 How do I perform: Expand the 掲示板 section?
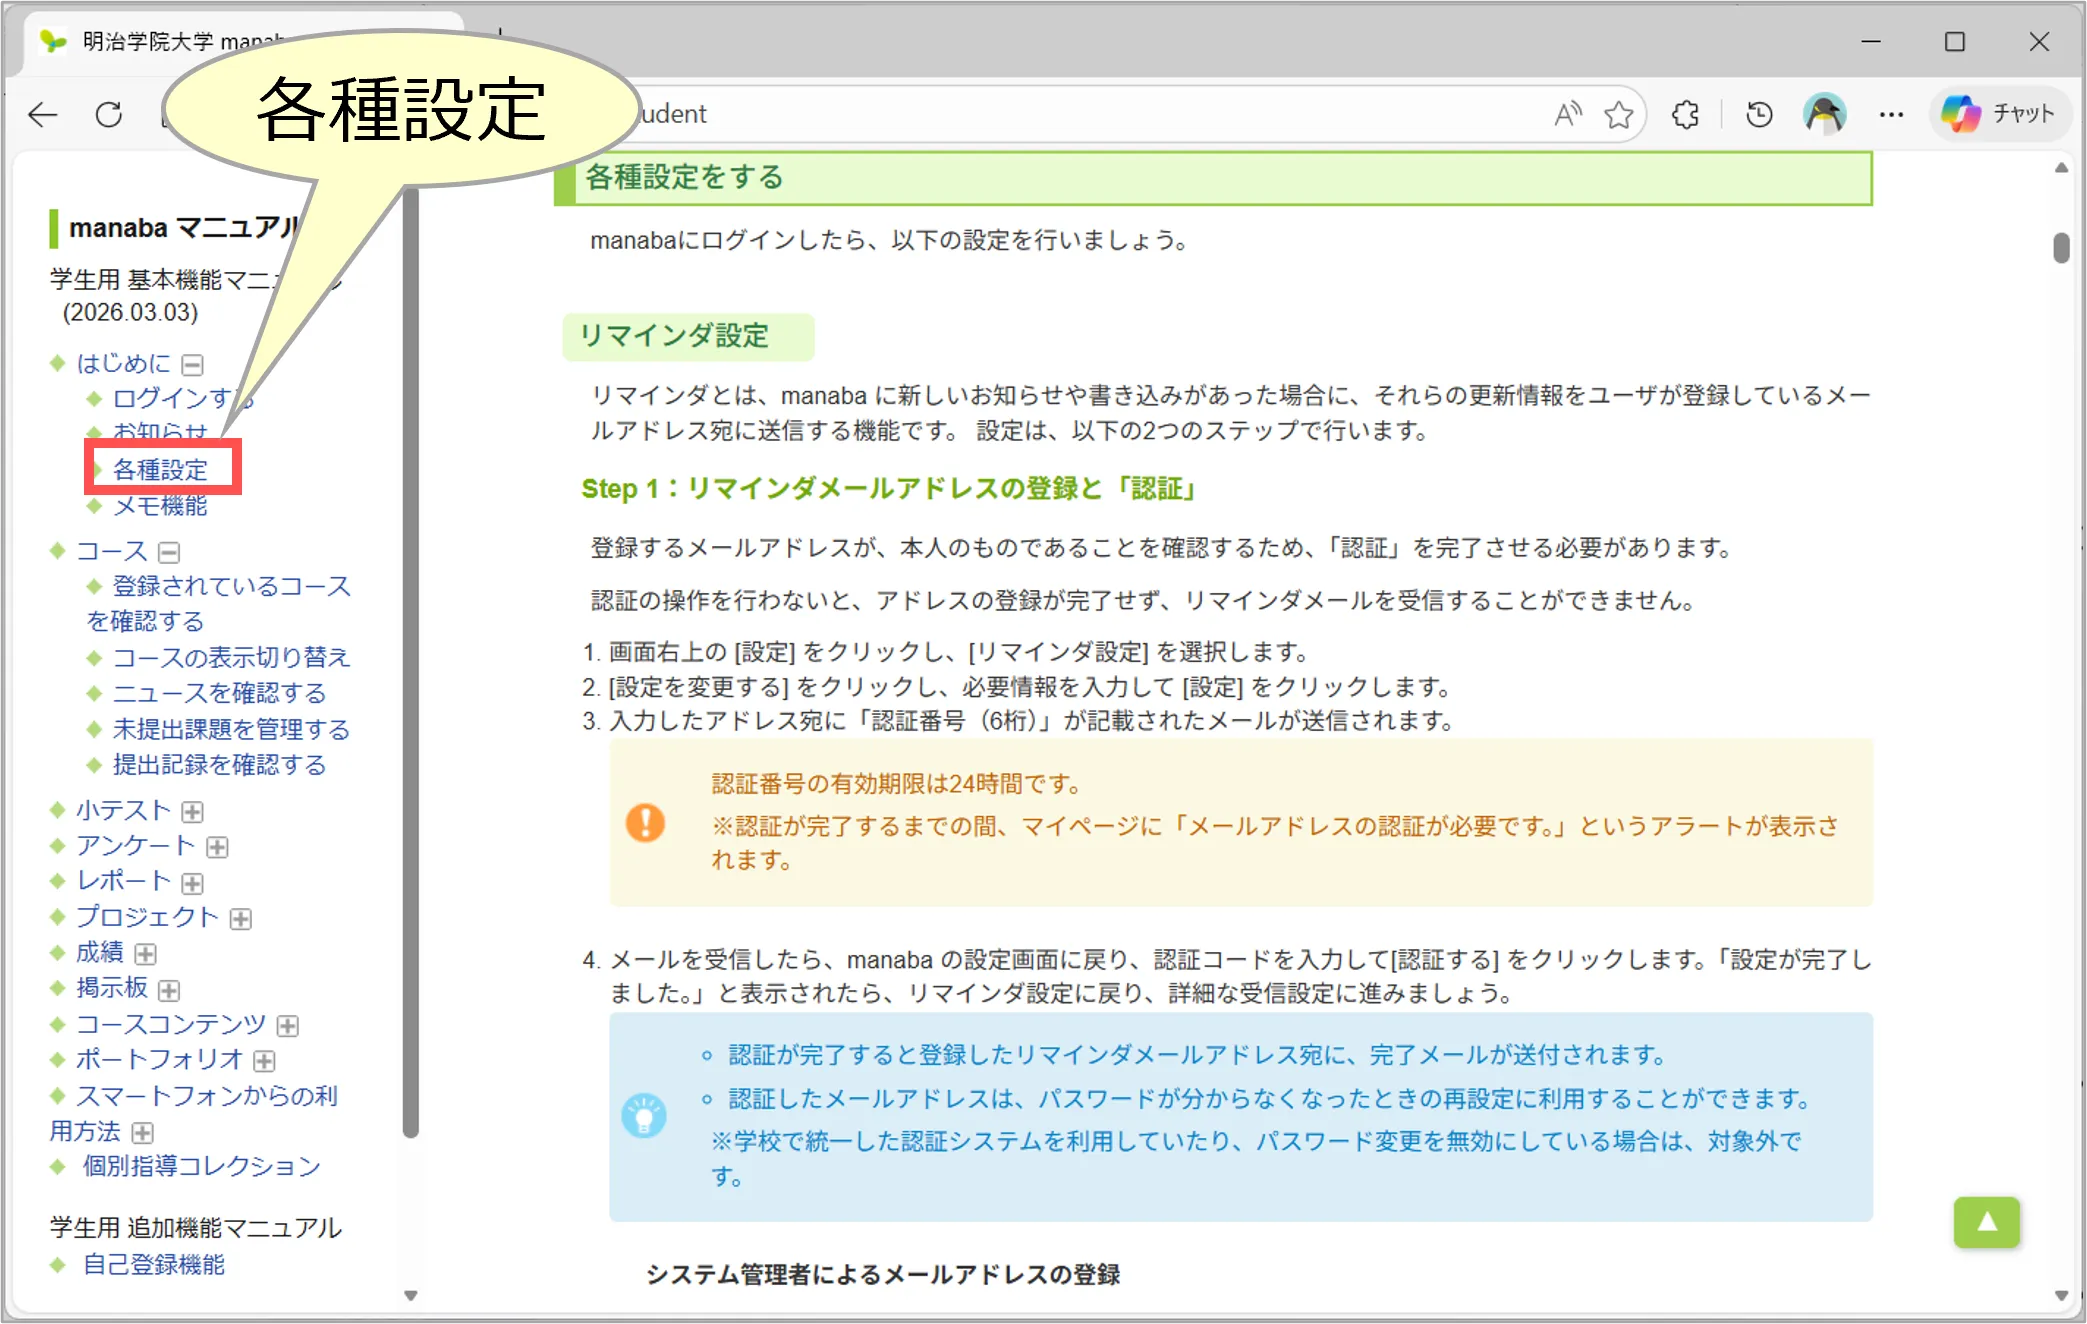point(170,991)
